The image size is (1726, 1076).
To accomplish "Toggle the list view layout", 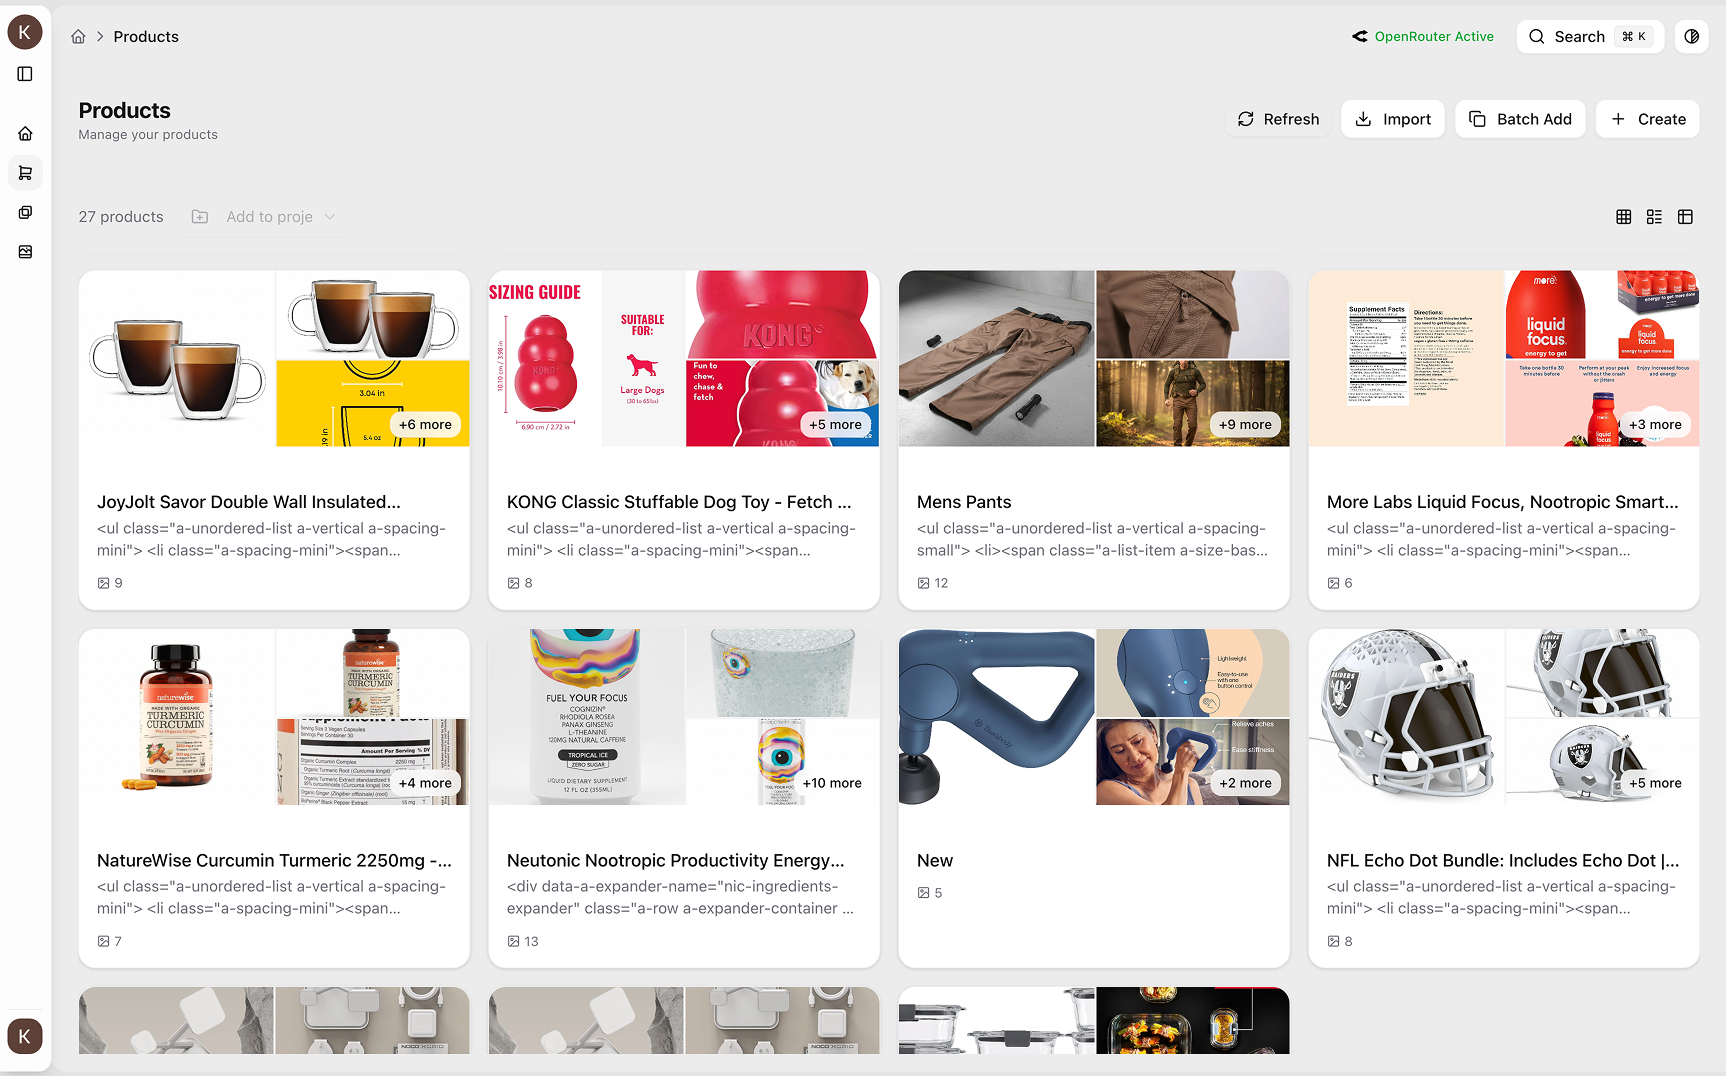I will (1654, 216).
